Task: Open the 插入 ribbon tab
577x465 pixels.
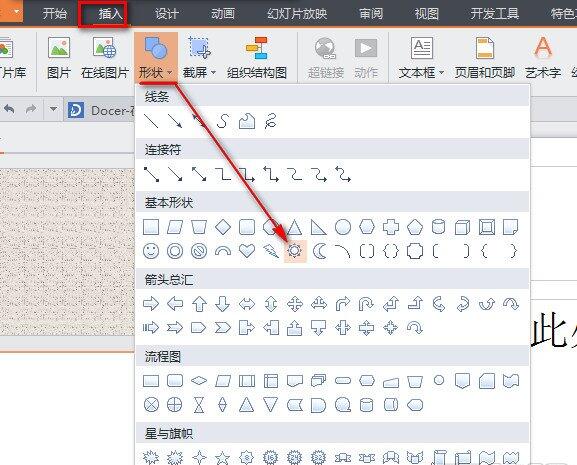Action: pos(110,14)
